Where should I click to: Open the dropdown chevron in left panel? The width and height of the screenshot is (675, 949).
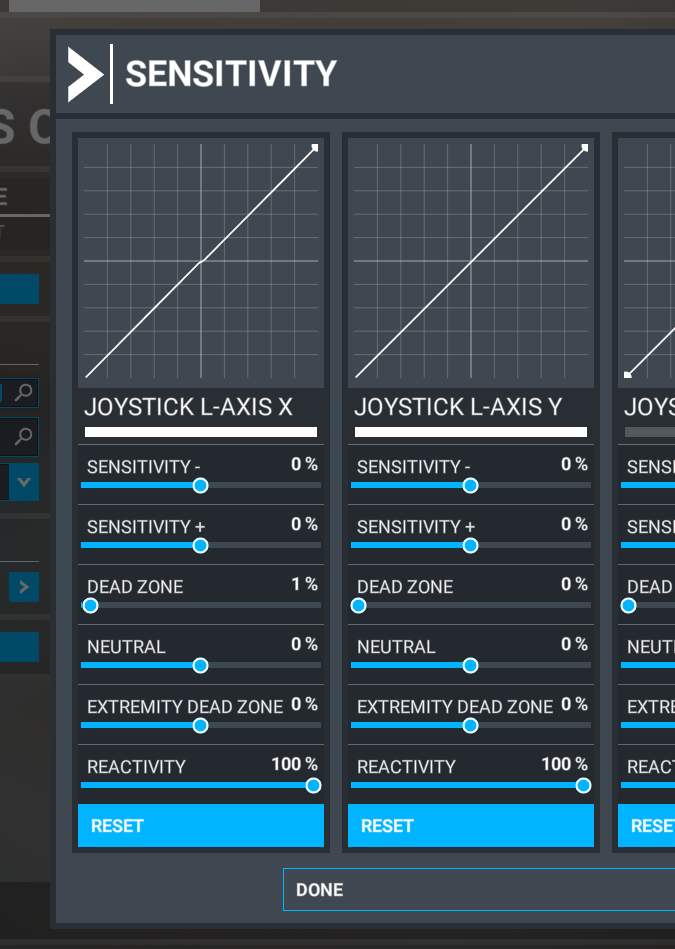point(24,482)
